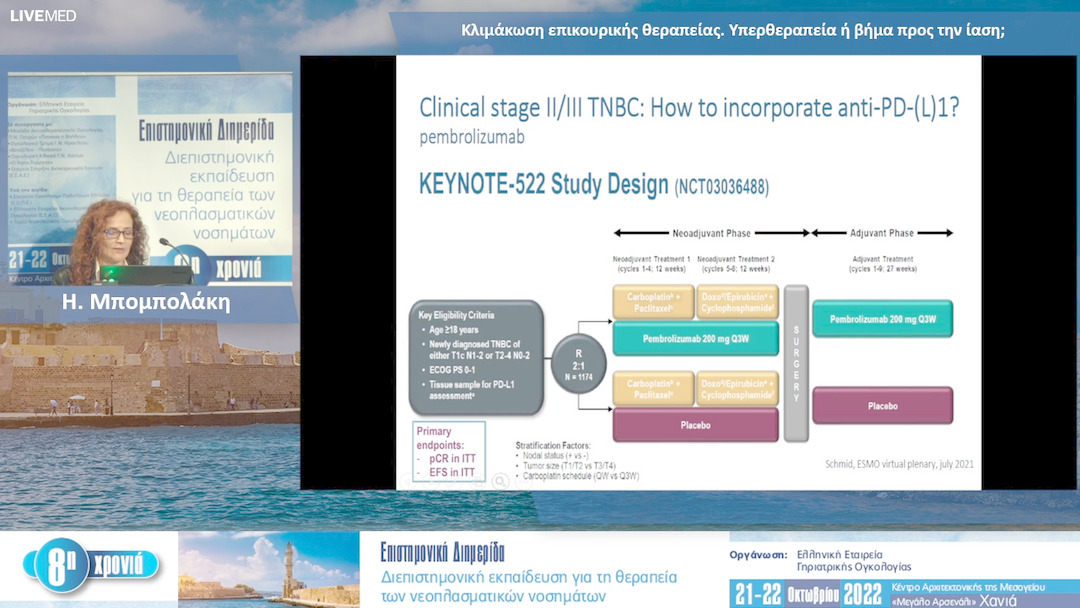Click the Greek session title at top
1080x608 pixels.
[x=732, y=30]
